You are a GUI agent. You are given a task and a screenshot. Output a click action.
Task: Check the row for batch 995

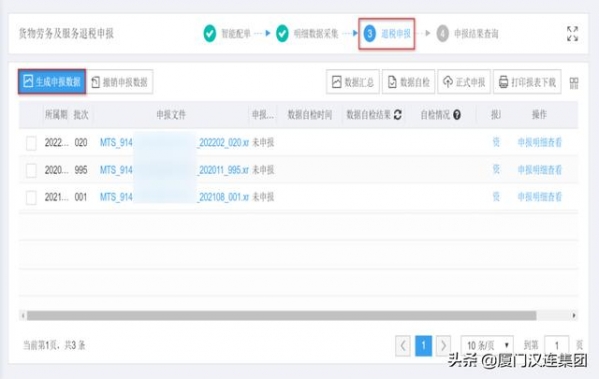click(31, 170)
